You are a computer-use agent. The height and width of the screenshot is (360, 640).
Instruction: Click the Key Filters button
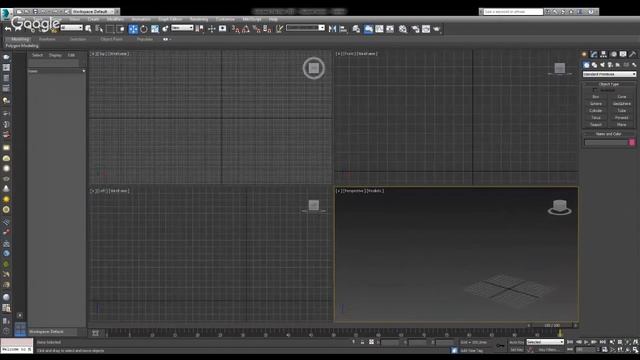548,350
